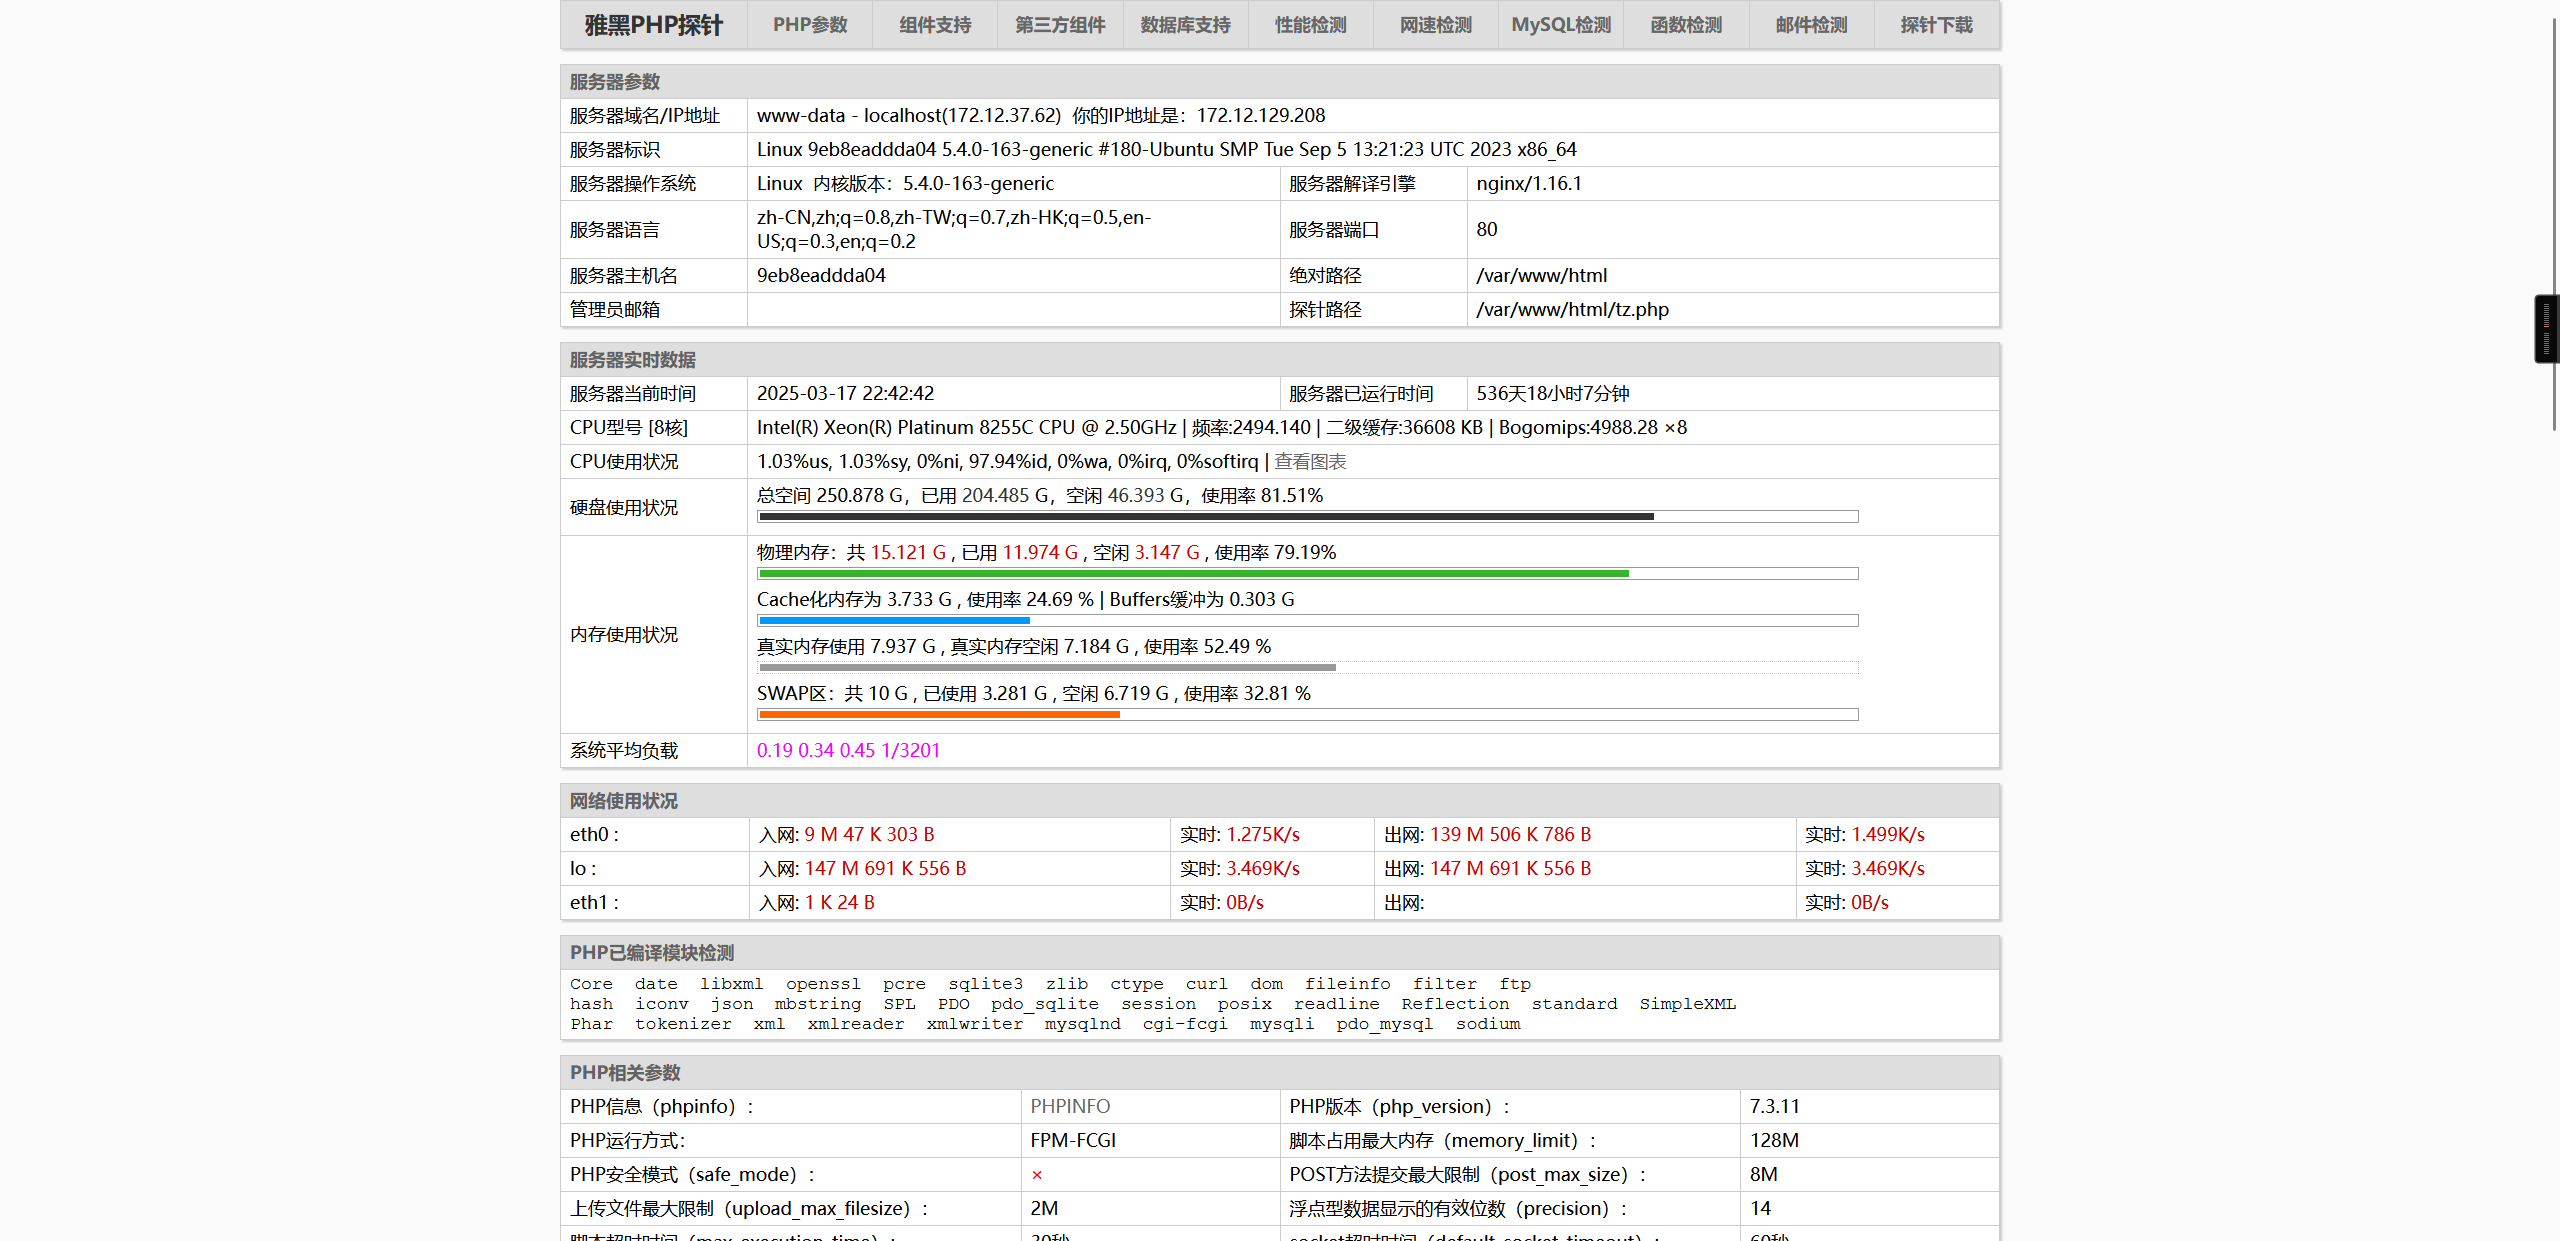The height and width of the screenshot is (1241, 2560).
Task: Open the 查看图表 CPU chart link
Action: coord(1310,461)
